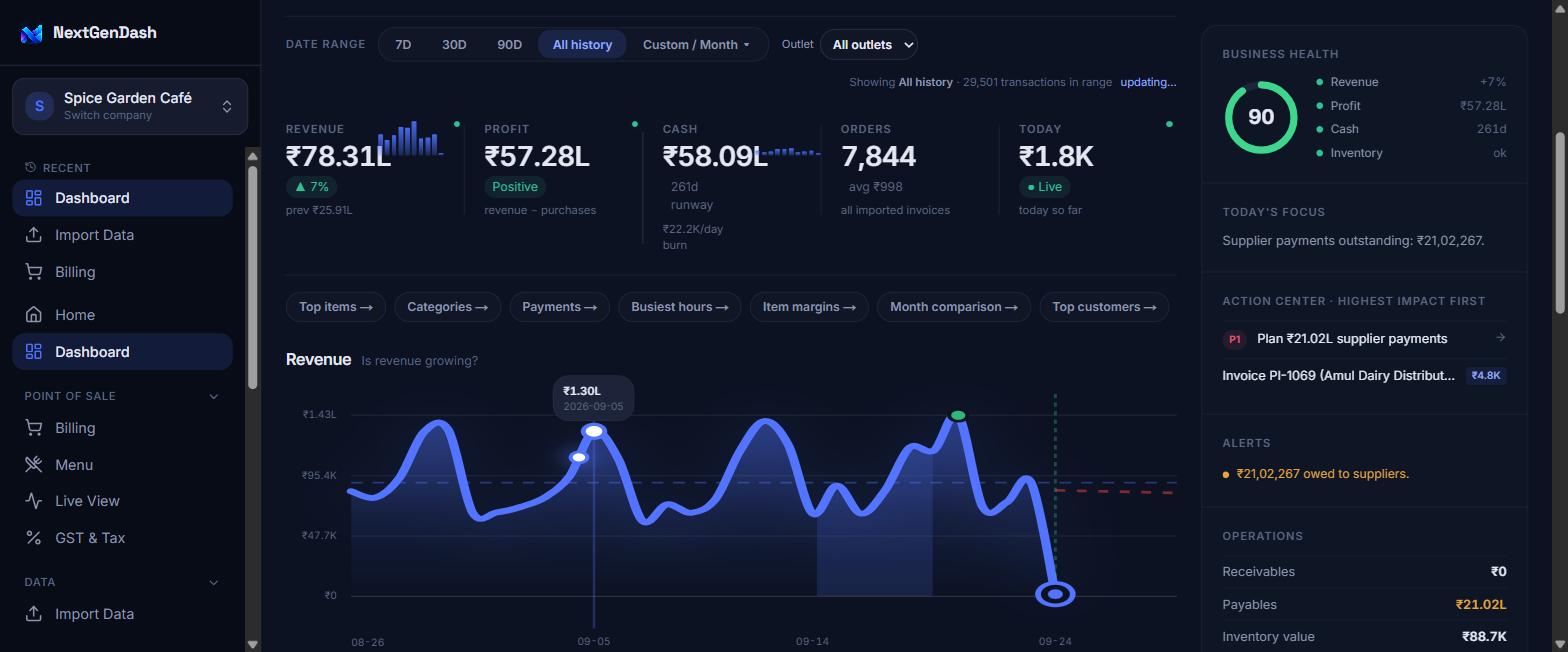The image size is (1568, 652).
Task: Click the 7% revenue growth badge
Action: tap(312, 187)
